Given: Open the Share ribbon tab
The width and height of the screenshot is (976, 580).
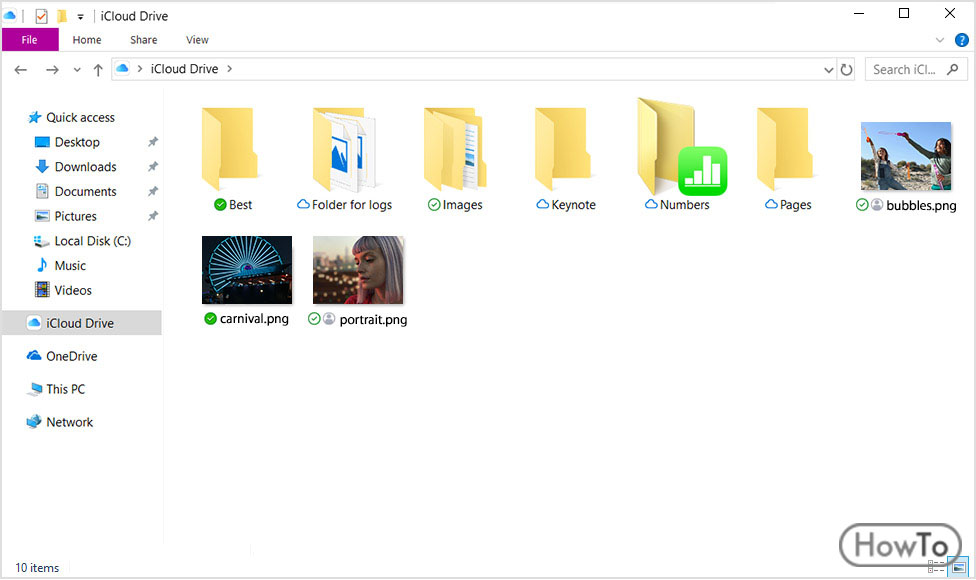Looking at the screenshot, I should (x=143, y=40).
